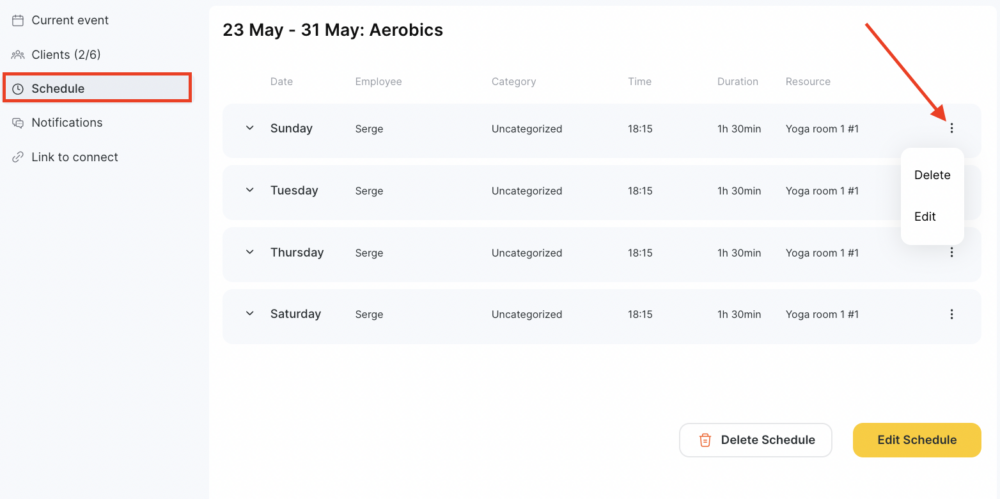This screenshot has height=499, width=1000.
Task: Expand the Saturday schedule row
Action: 250,314
